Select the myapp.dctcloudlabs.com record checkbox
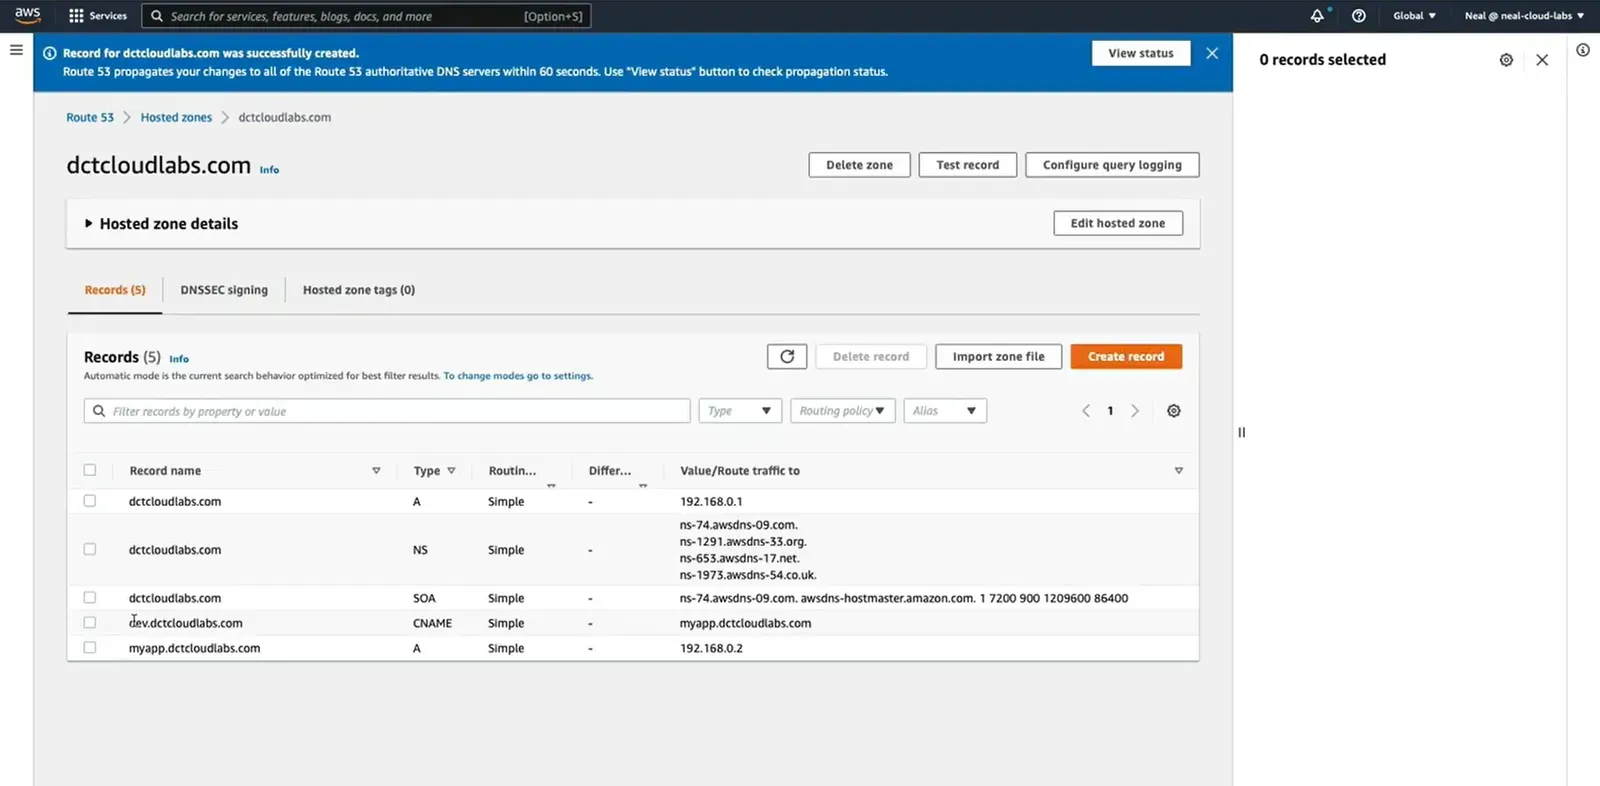Screen dimensions: 1600x786 [90, 648]
